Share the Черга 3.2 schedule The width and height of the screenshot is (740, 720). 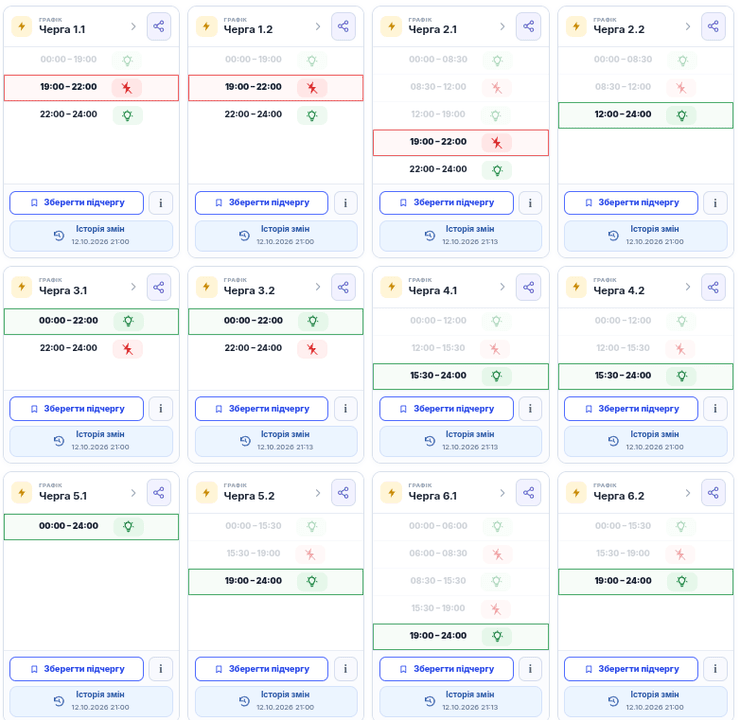pos(343,287)
